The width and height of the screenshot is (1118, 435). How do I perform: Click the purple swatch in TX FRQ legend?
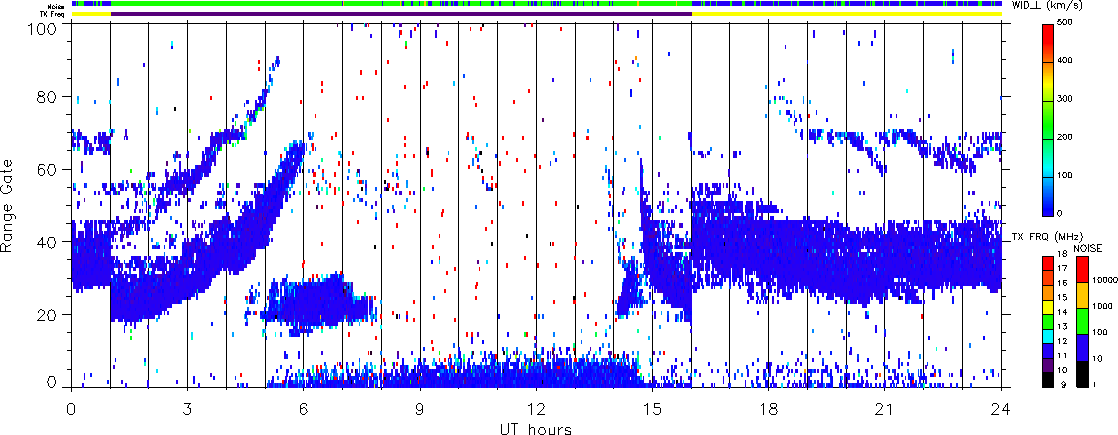click(x=1048, y=364)
